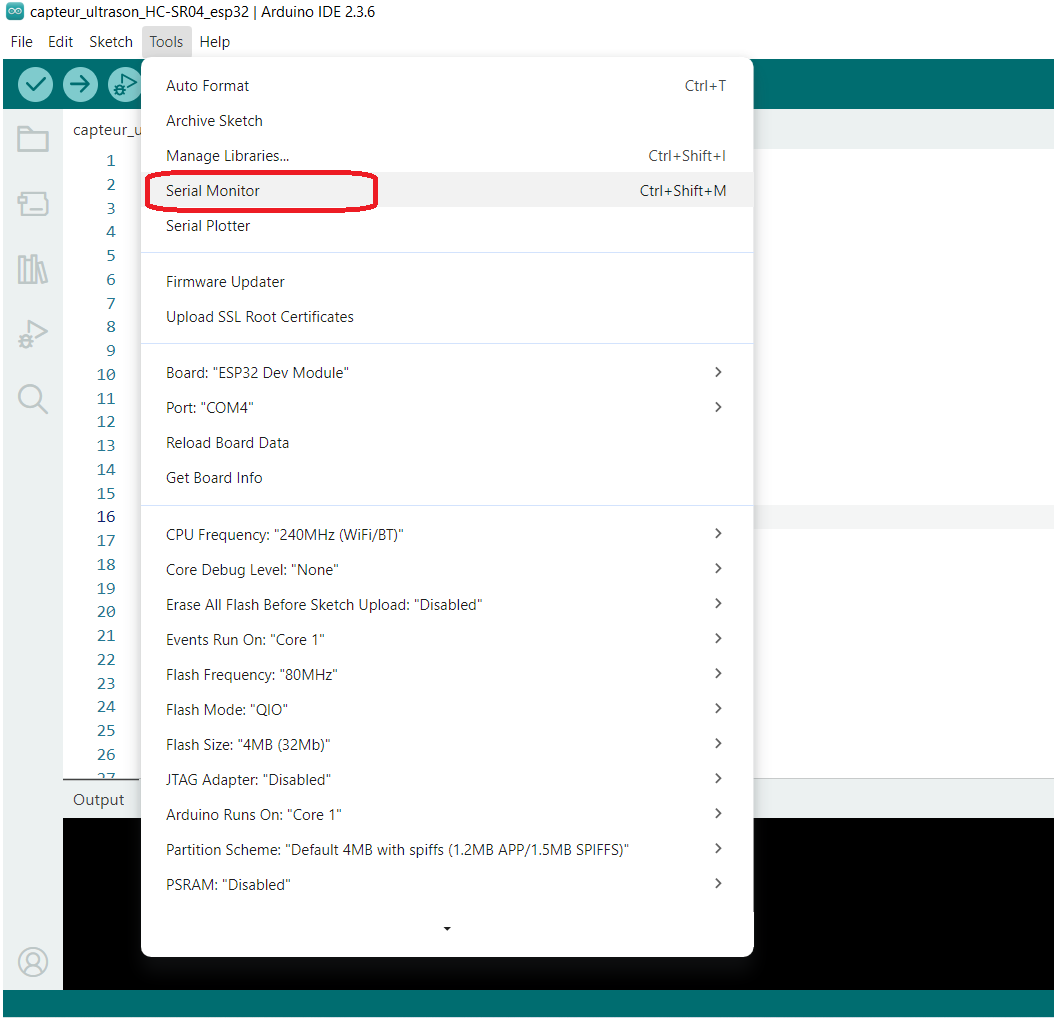Click the Output panel tab
This screenshot has height=1018, width=1054.
click(99, 799)
